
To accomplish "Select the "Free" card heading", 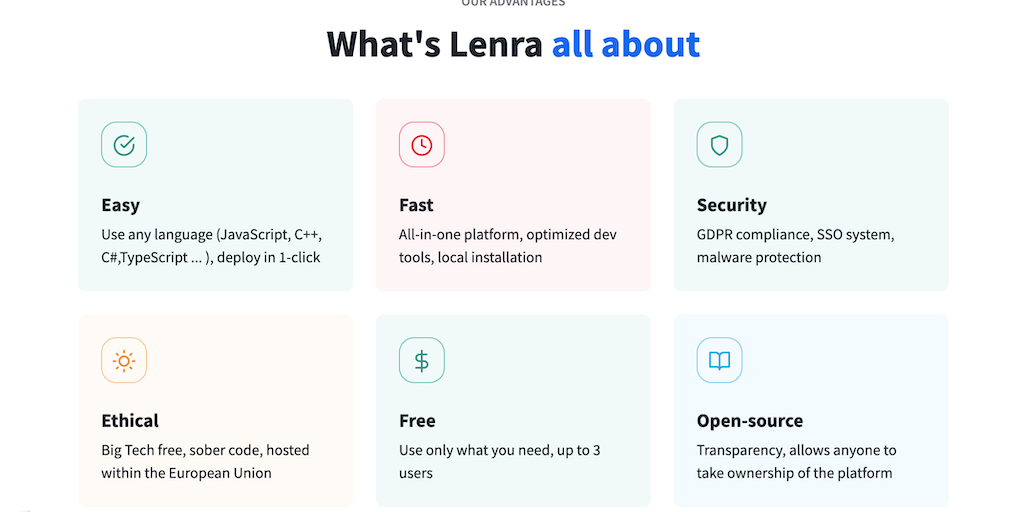I will 417,421.
